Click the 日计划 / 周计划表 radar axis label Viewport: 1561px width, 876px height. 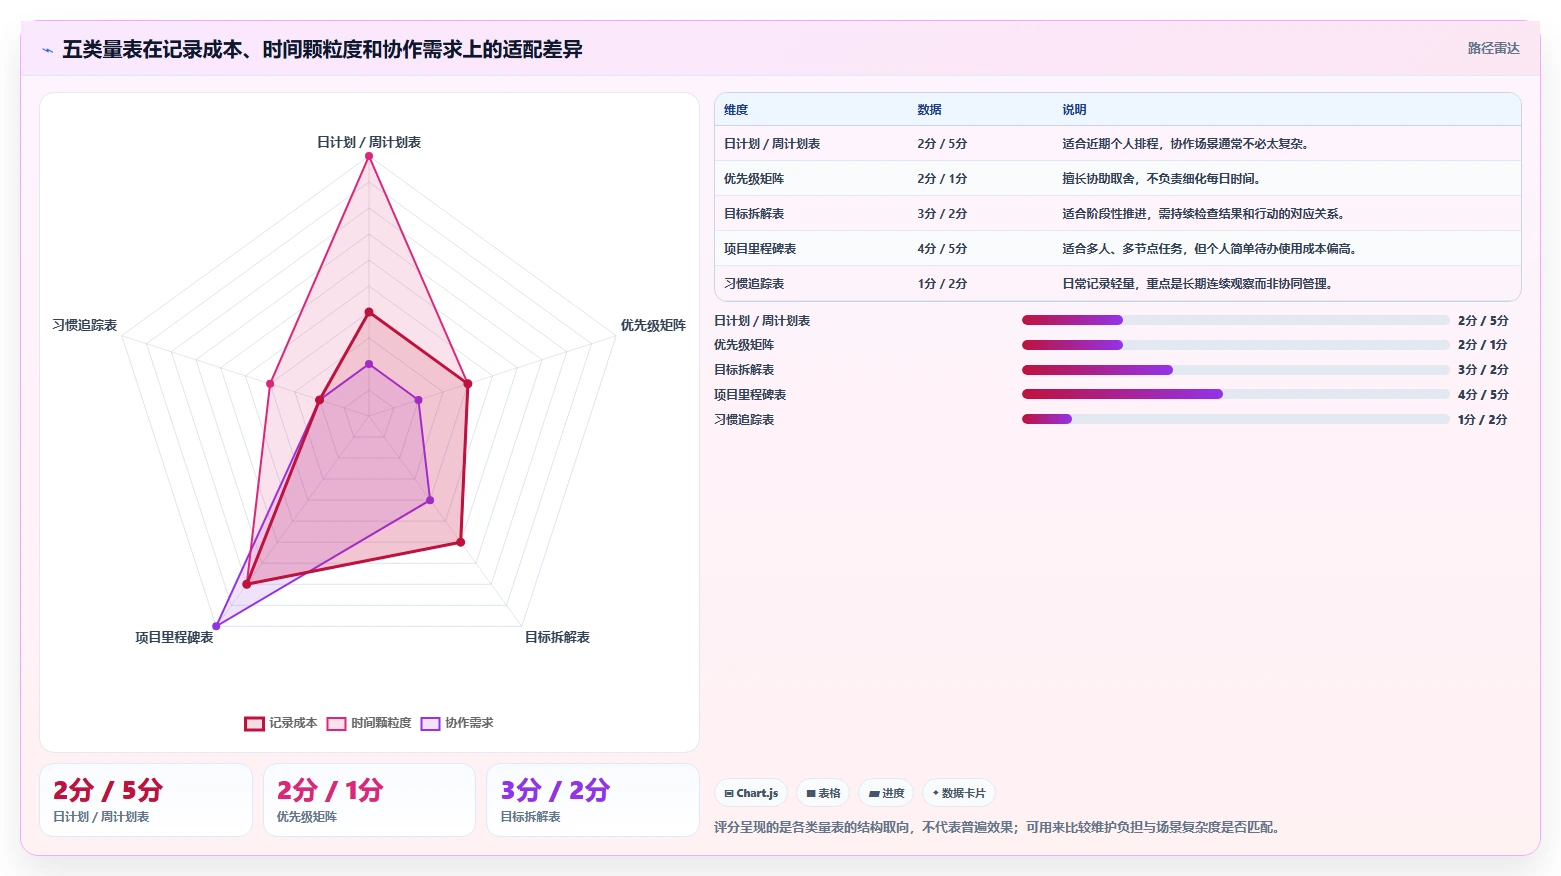[369, 142]
